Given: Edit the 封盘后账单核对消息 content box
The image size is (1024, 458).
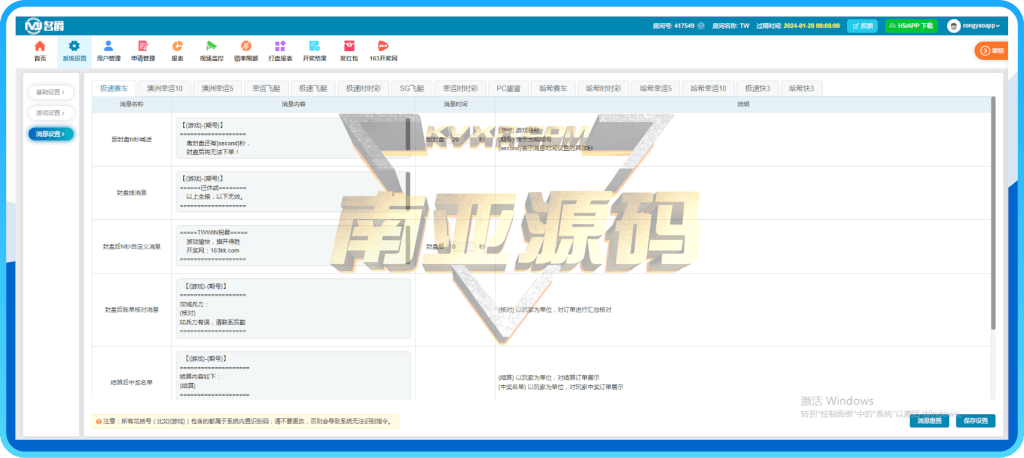Looking at the screenshot, I should [293, 308].
